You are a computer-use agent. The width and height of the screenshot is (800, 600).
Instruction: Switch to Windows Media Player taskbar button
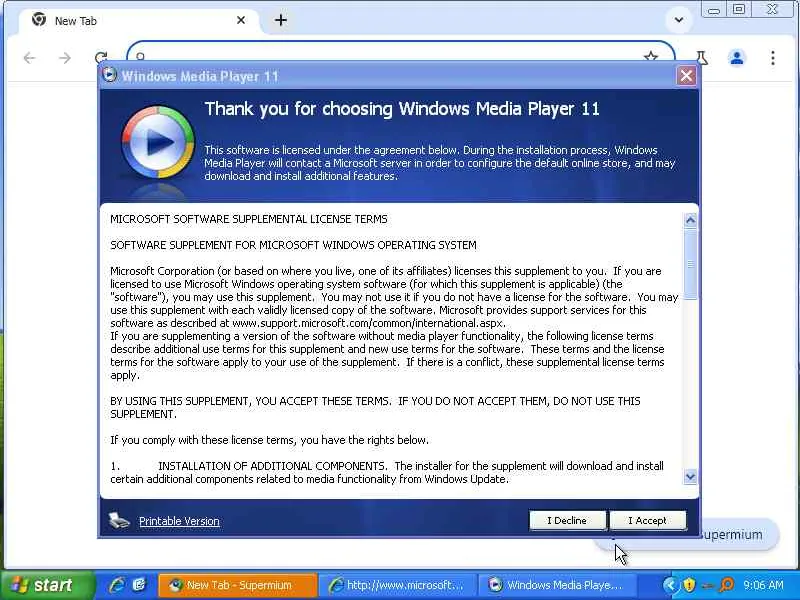pos(558,585)
